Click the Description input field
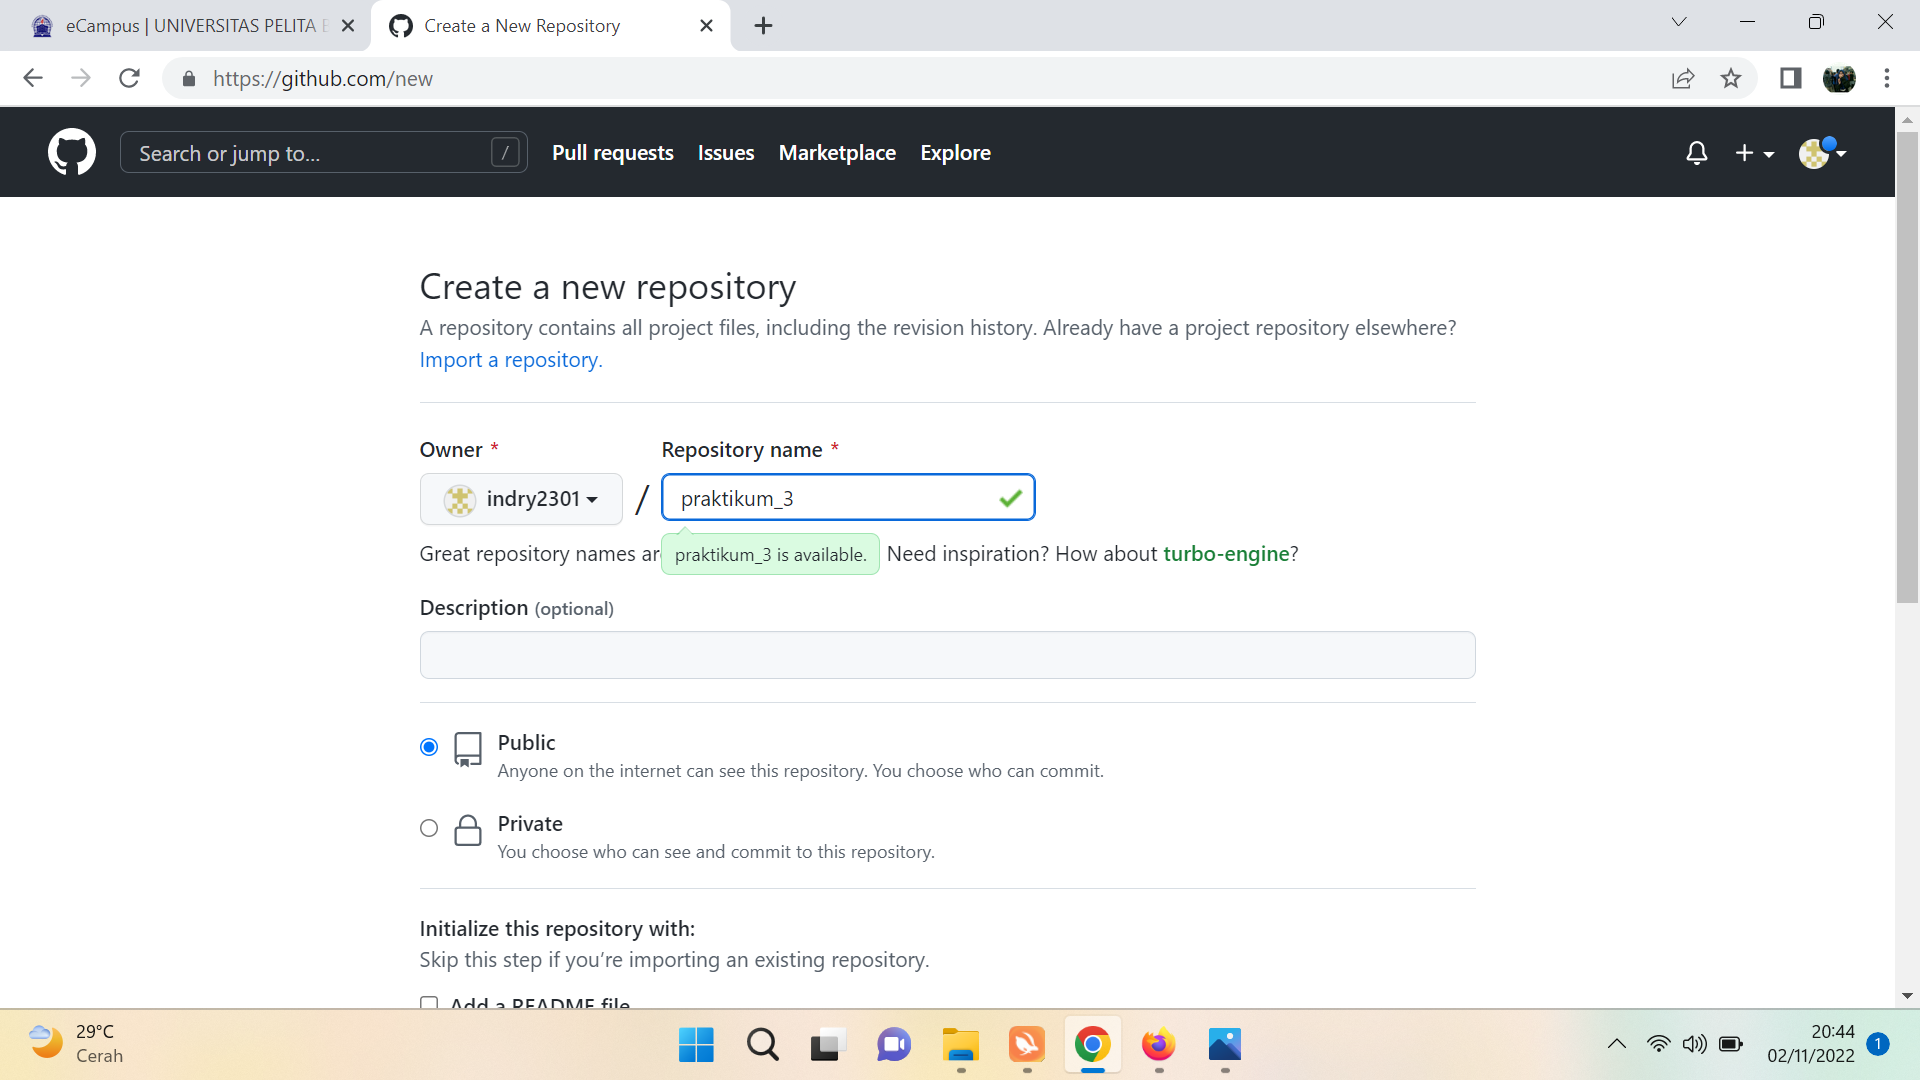The height and width of the screenshot is (1080, 1920). [947, 655]
